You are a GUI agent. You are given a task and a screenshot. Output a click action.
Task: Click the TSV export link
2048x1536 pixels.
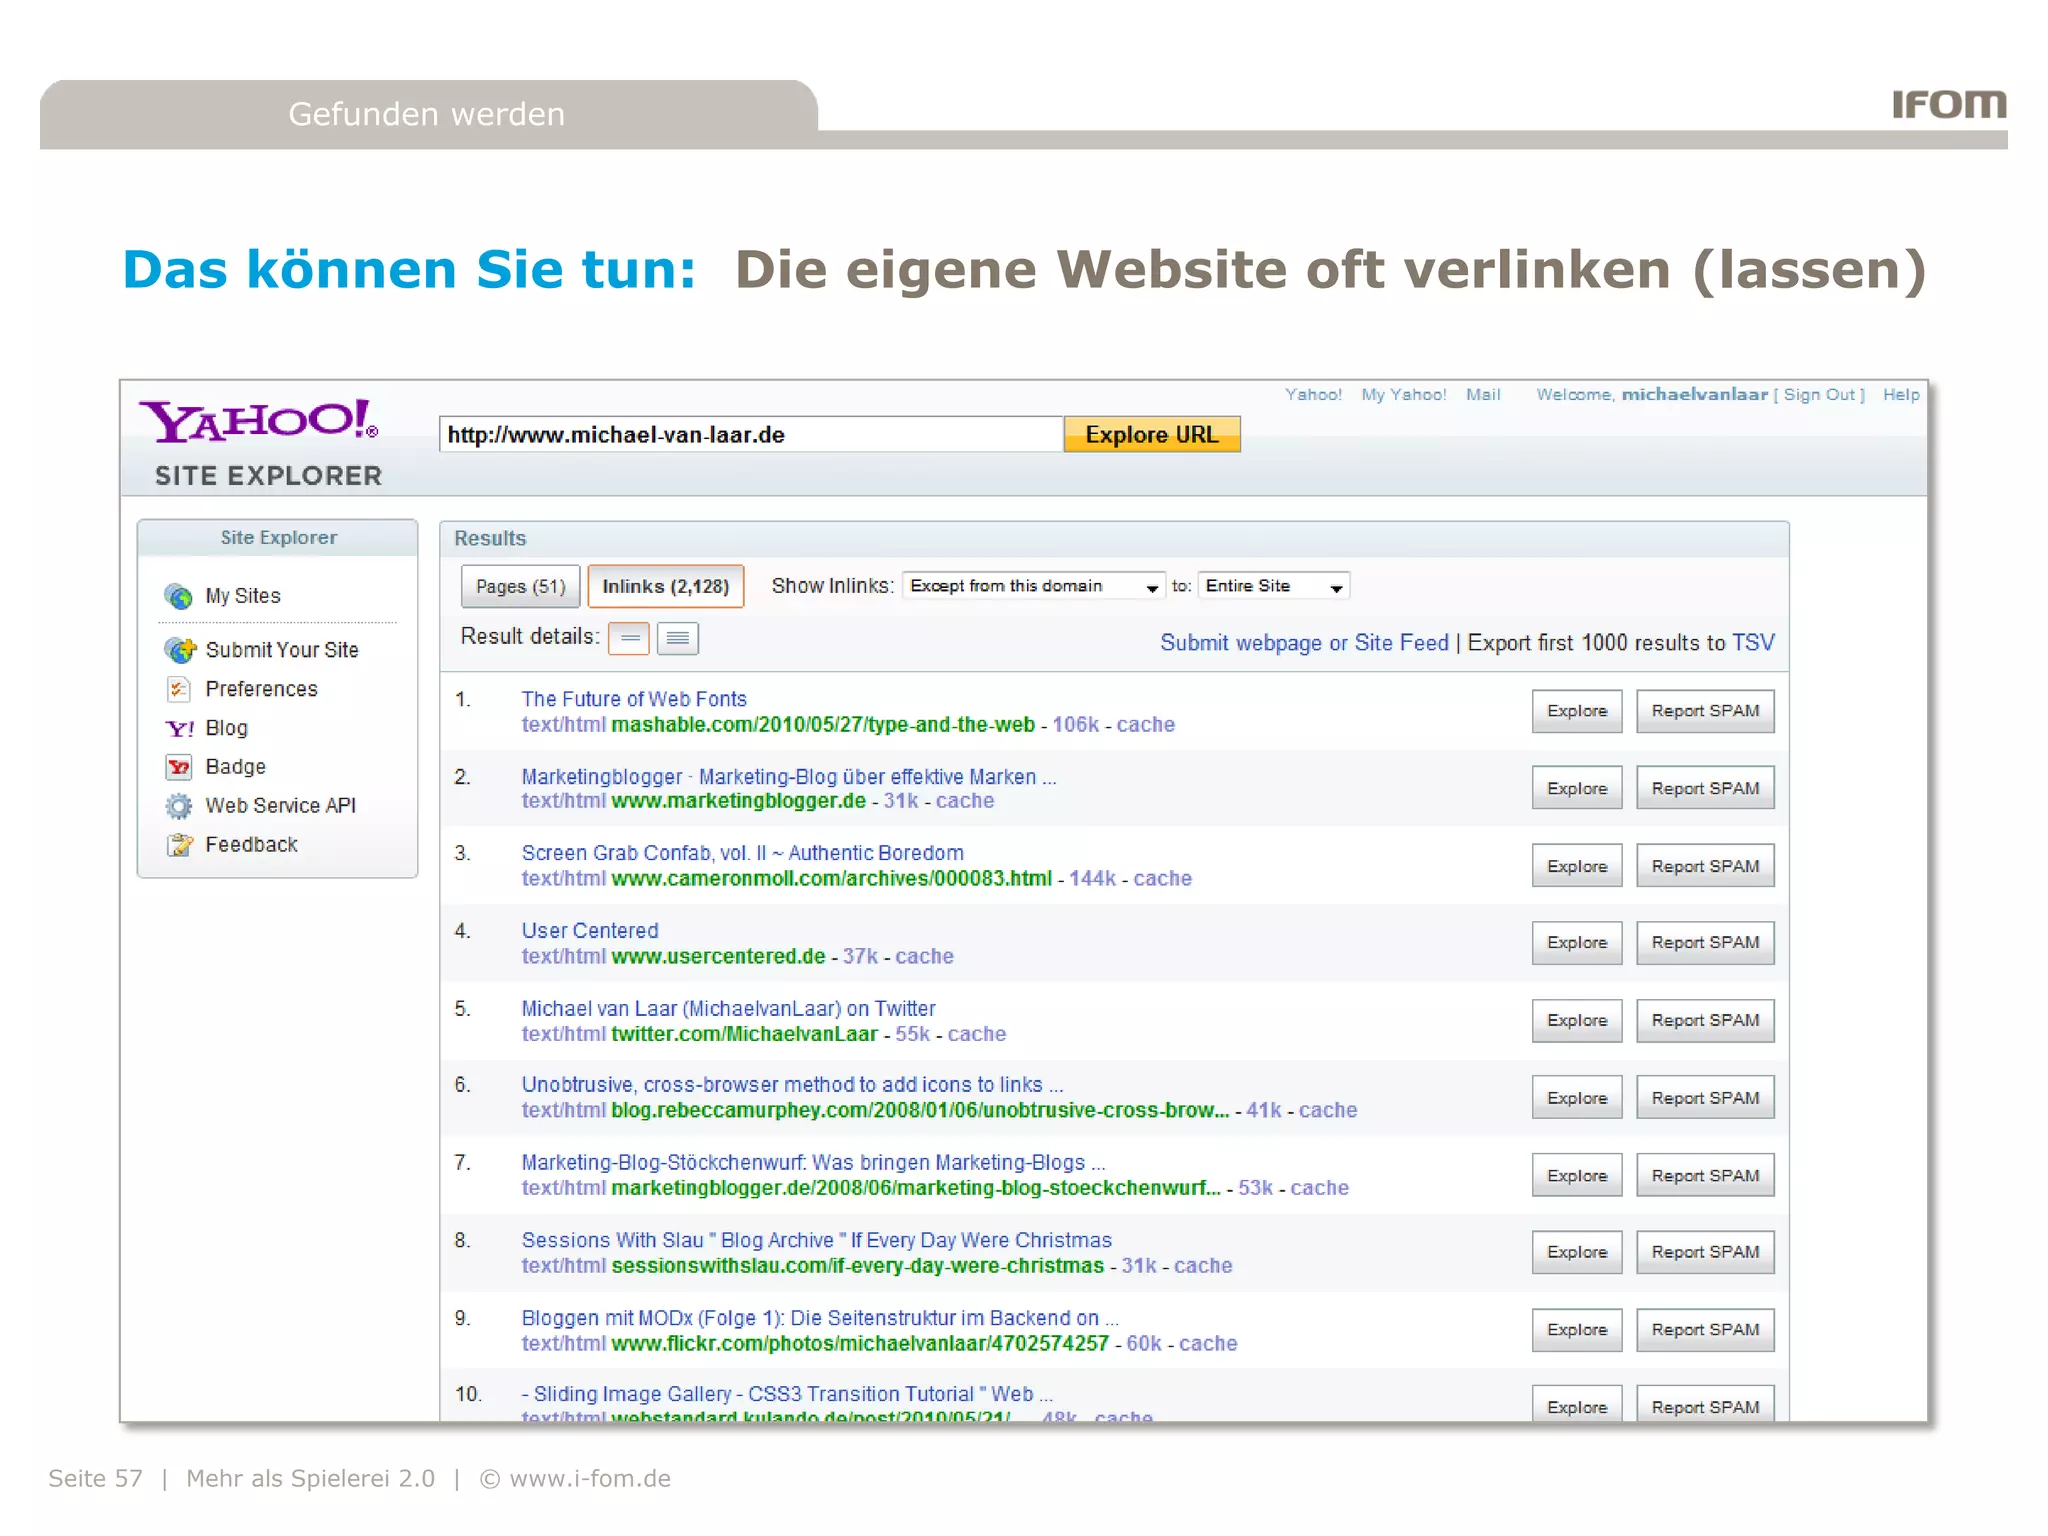1753,643
